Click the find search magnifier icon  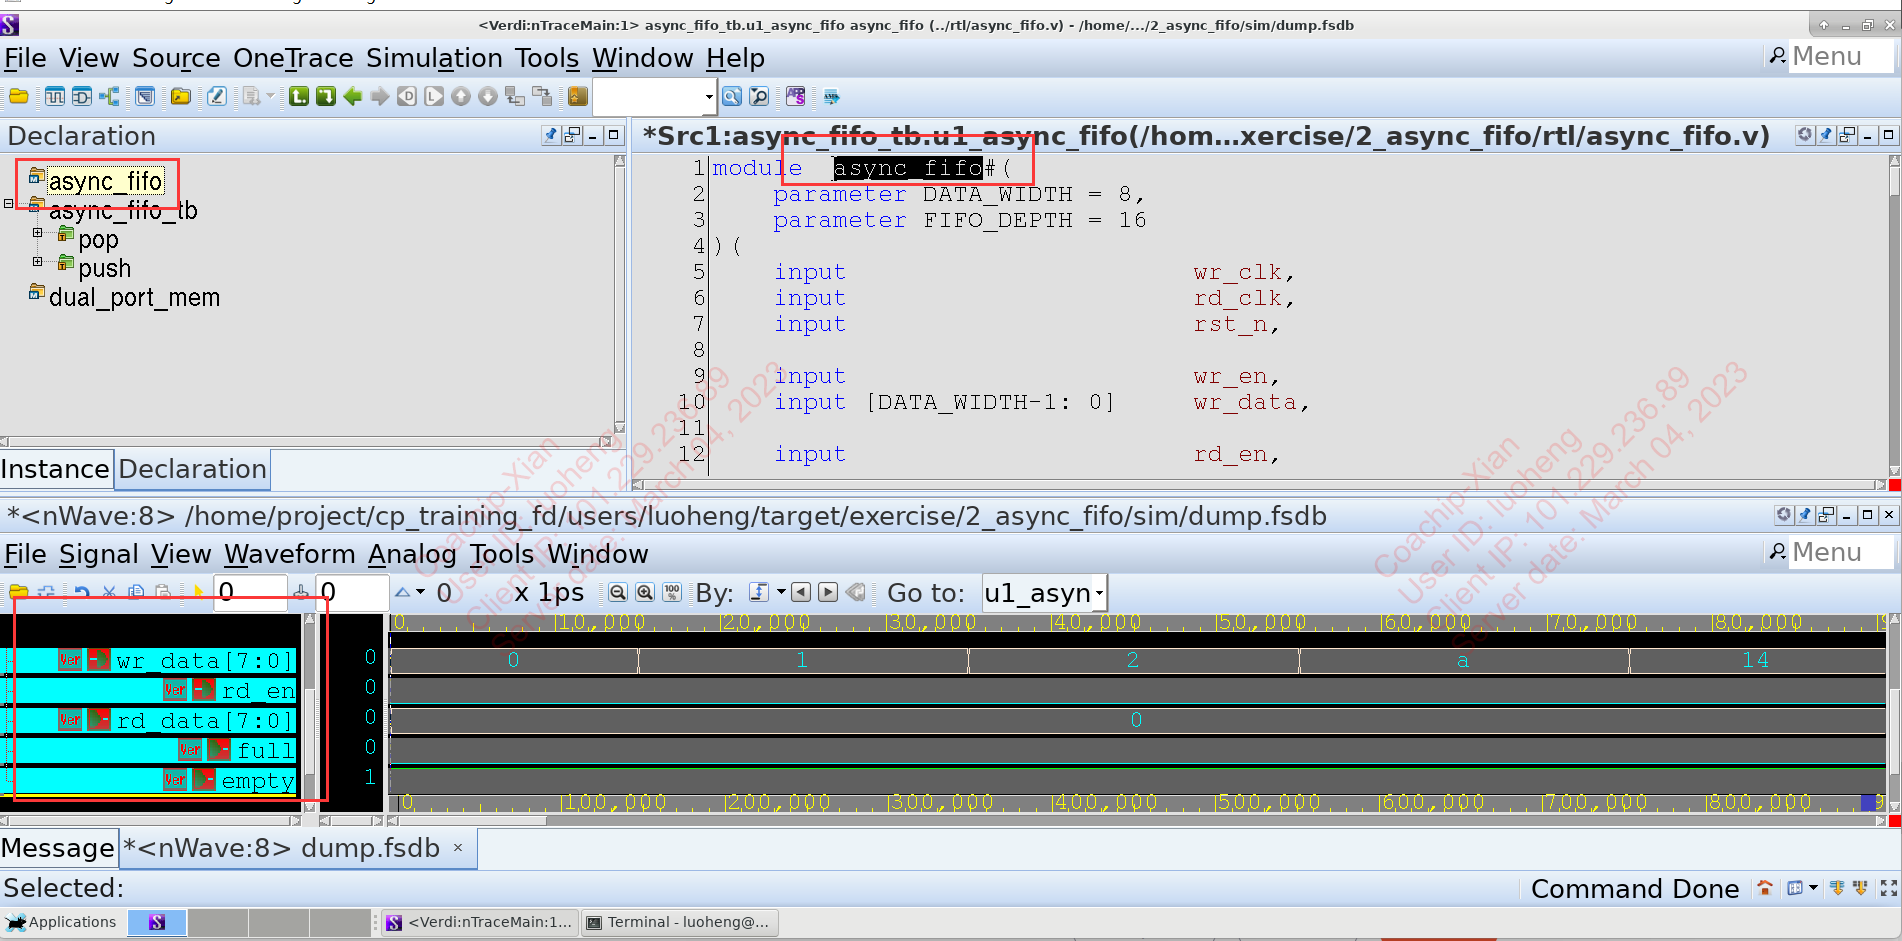732,96
